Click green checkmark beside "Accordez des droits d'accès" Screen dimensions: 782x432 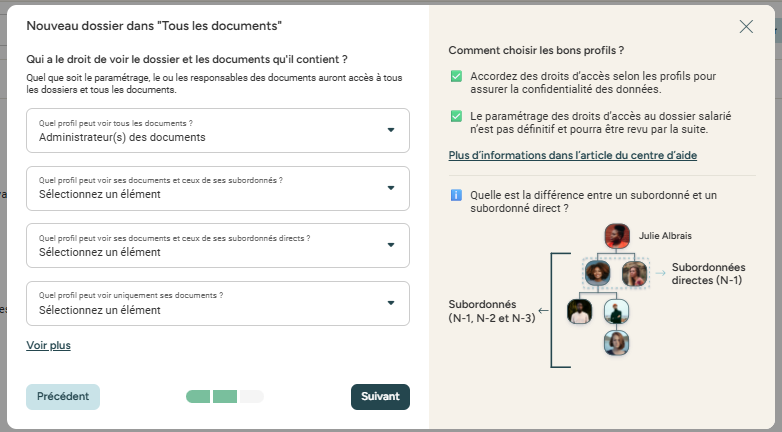(456, 76)
